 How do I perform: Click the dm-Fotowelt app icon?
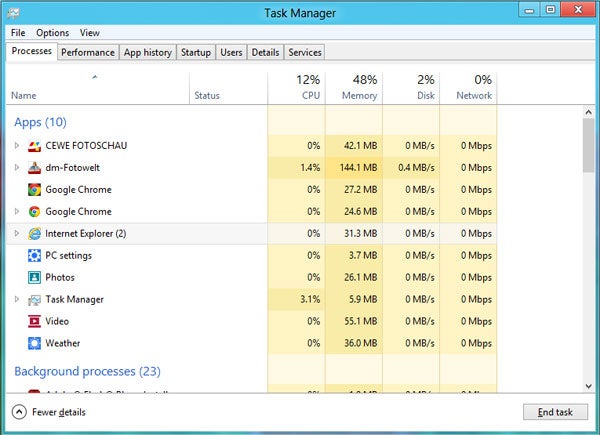coord(34,168)
